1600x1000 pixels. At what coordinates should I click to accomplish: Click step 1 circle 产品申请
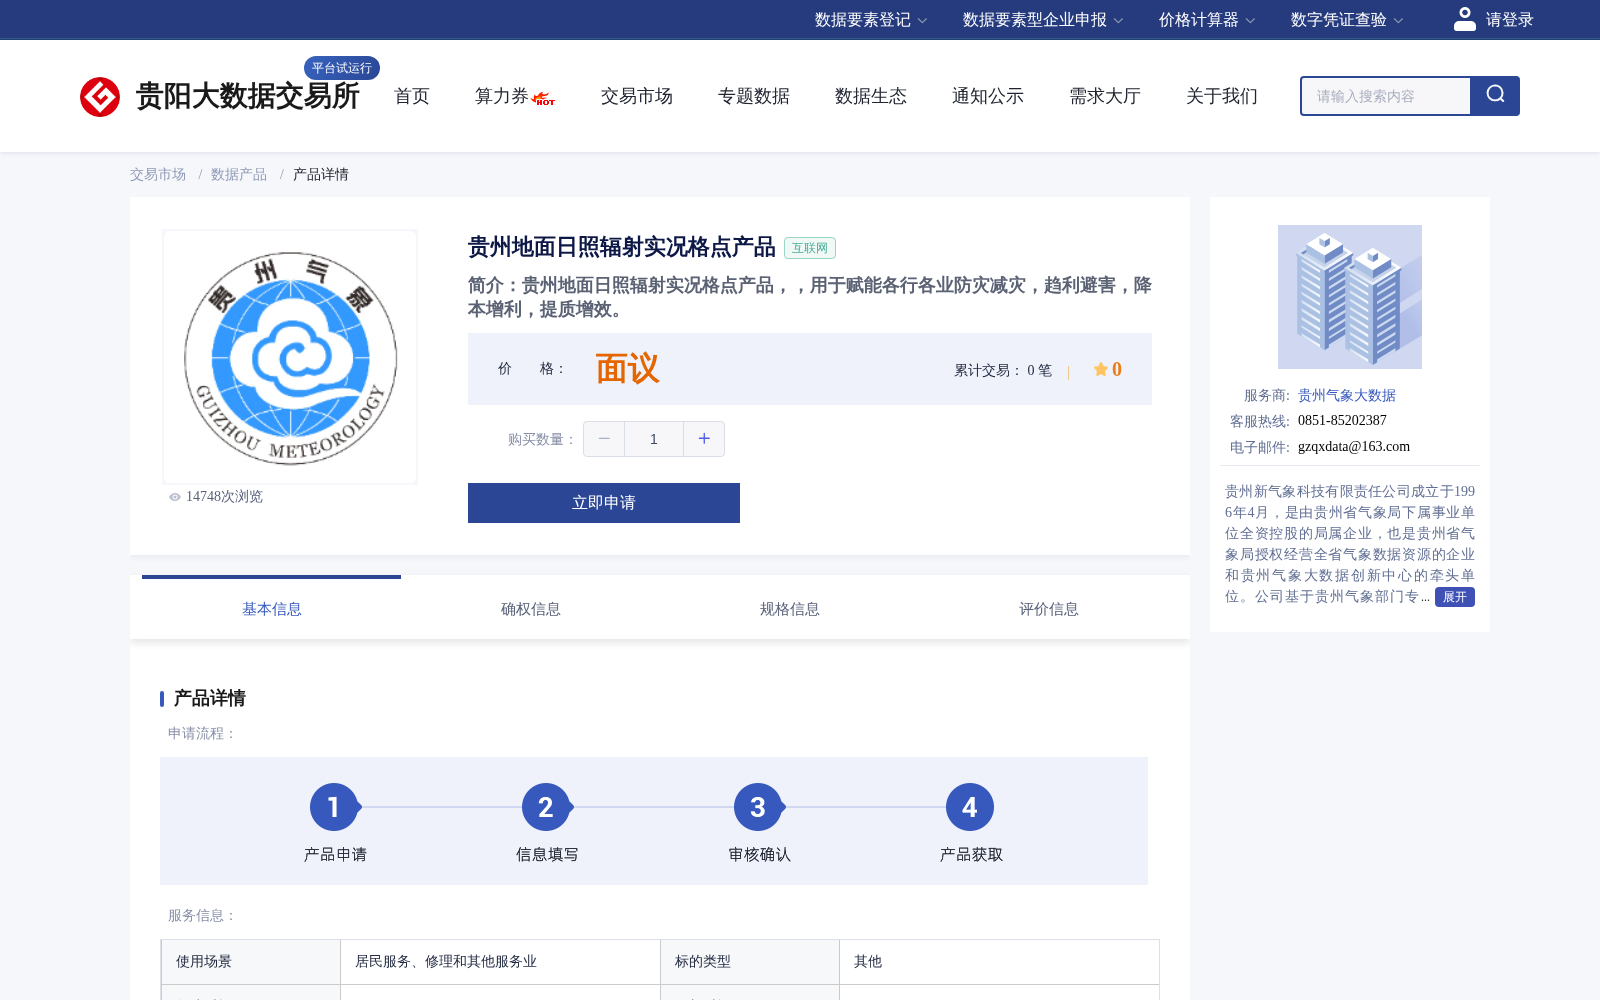click(334, 807)
